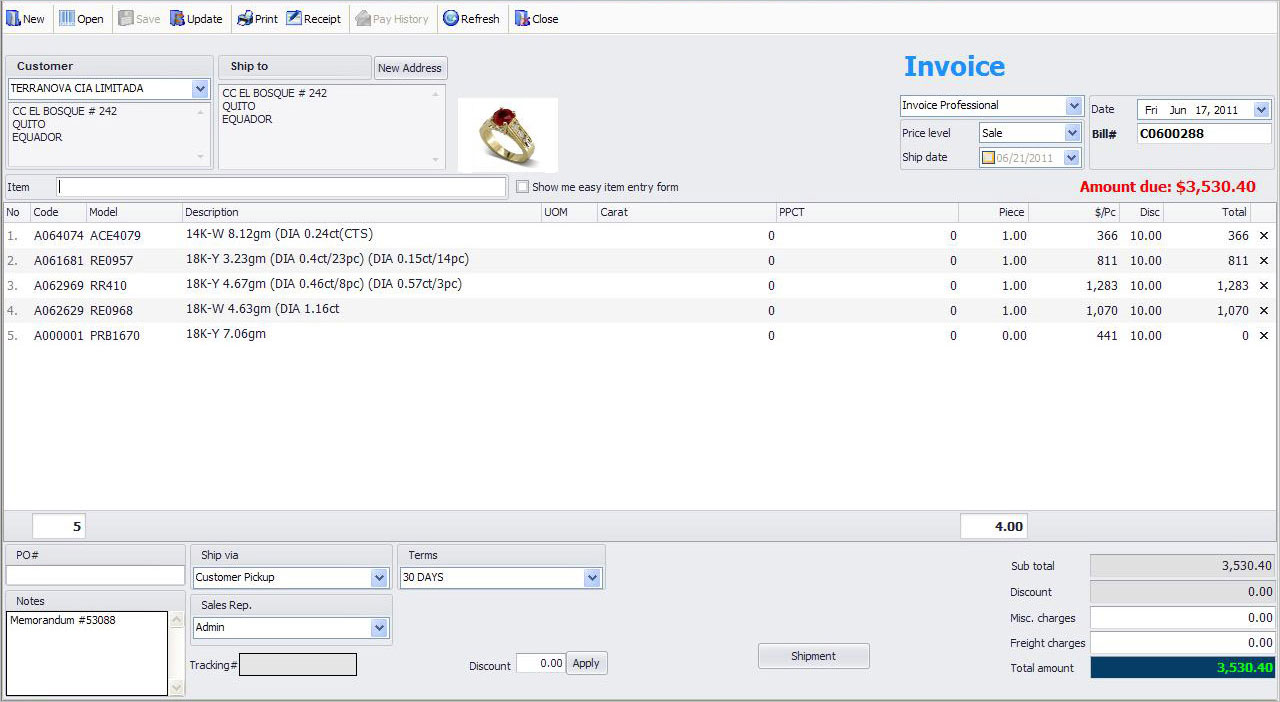Click the Description column header

coord(361,212)
